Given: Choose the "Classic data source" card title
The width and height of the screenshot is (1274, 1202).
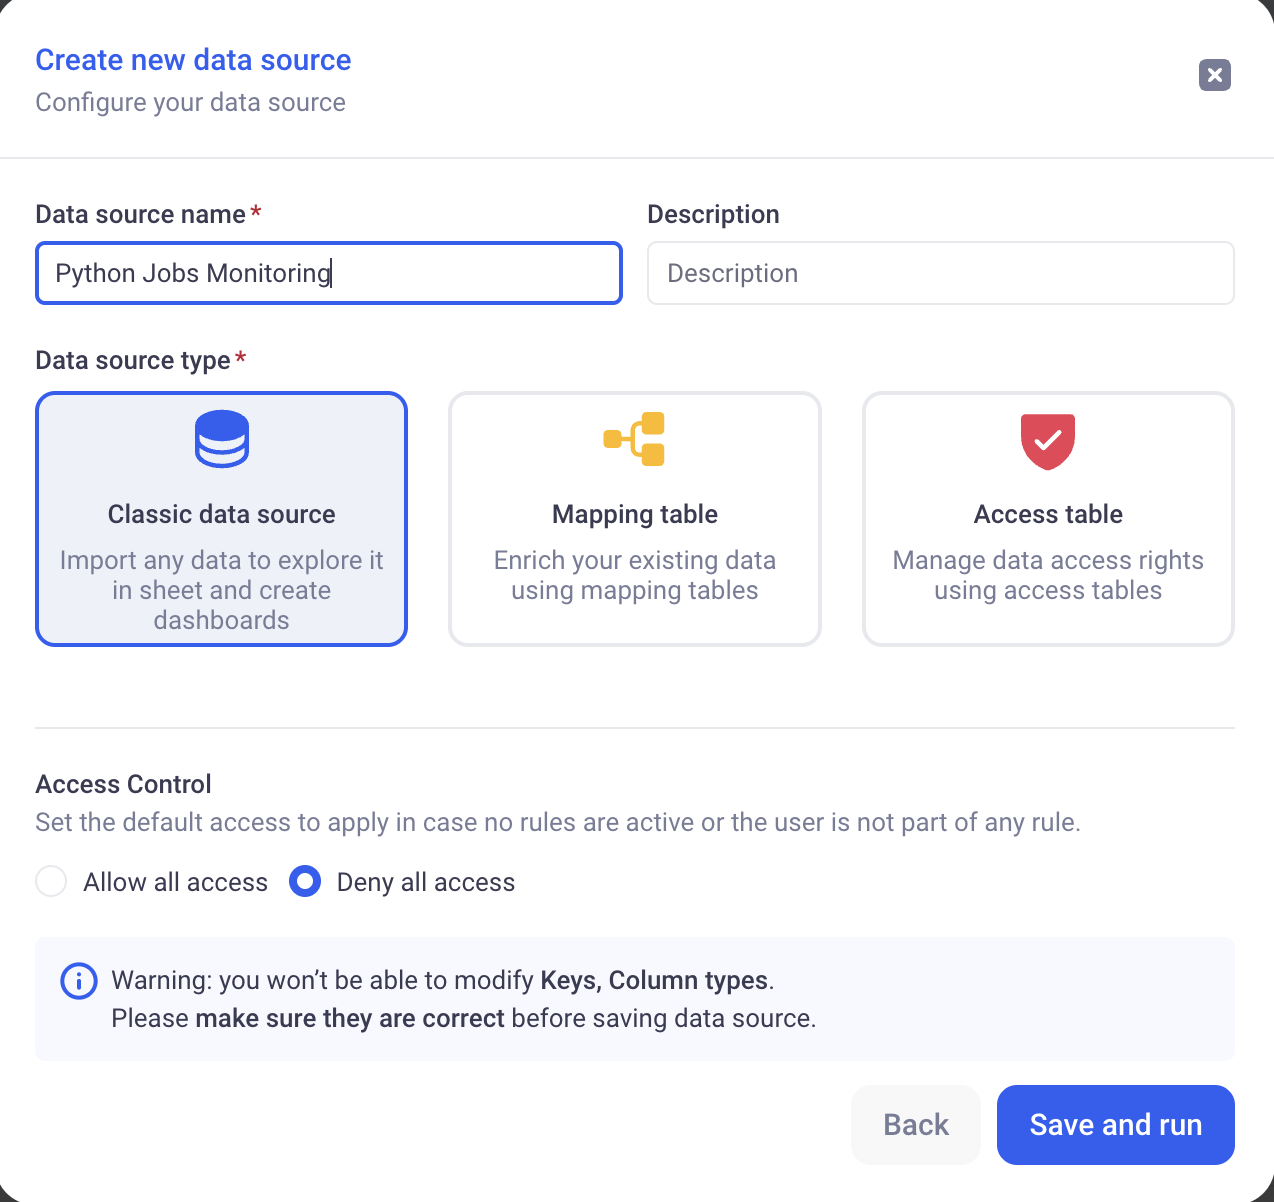Looking at the screenshot, I should pos(221,514).
